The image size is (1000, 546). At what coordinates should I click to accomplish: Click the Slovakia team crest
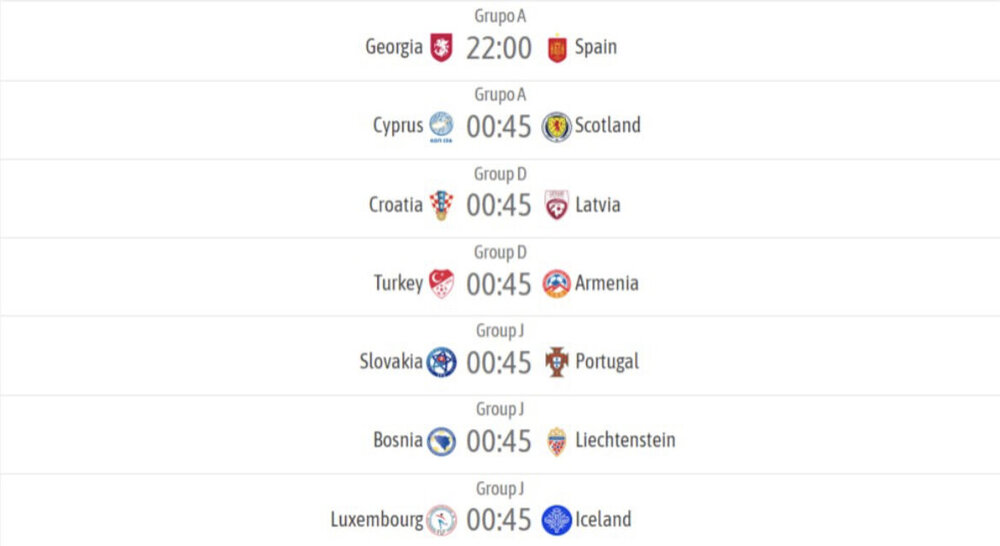[441, 362]
